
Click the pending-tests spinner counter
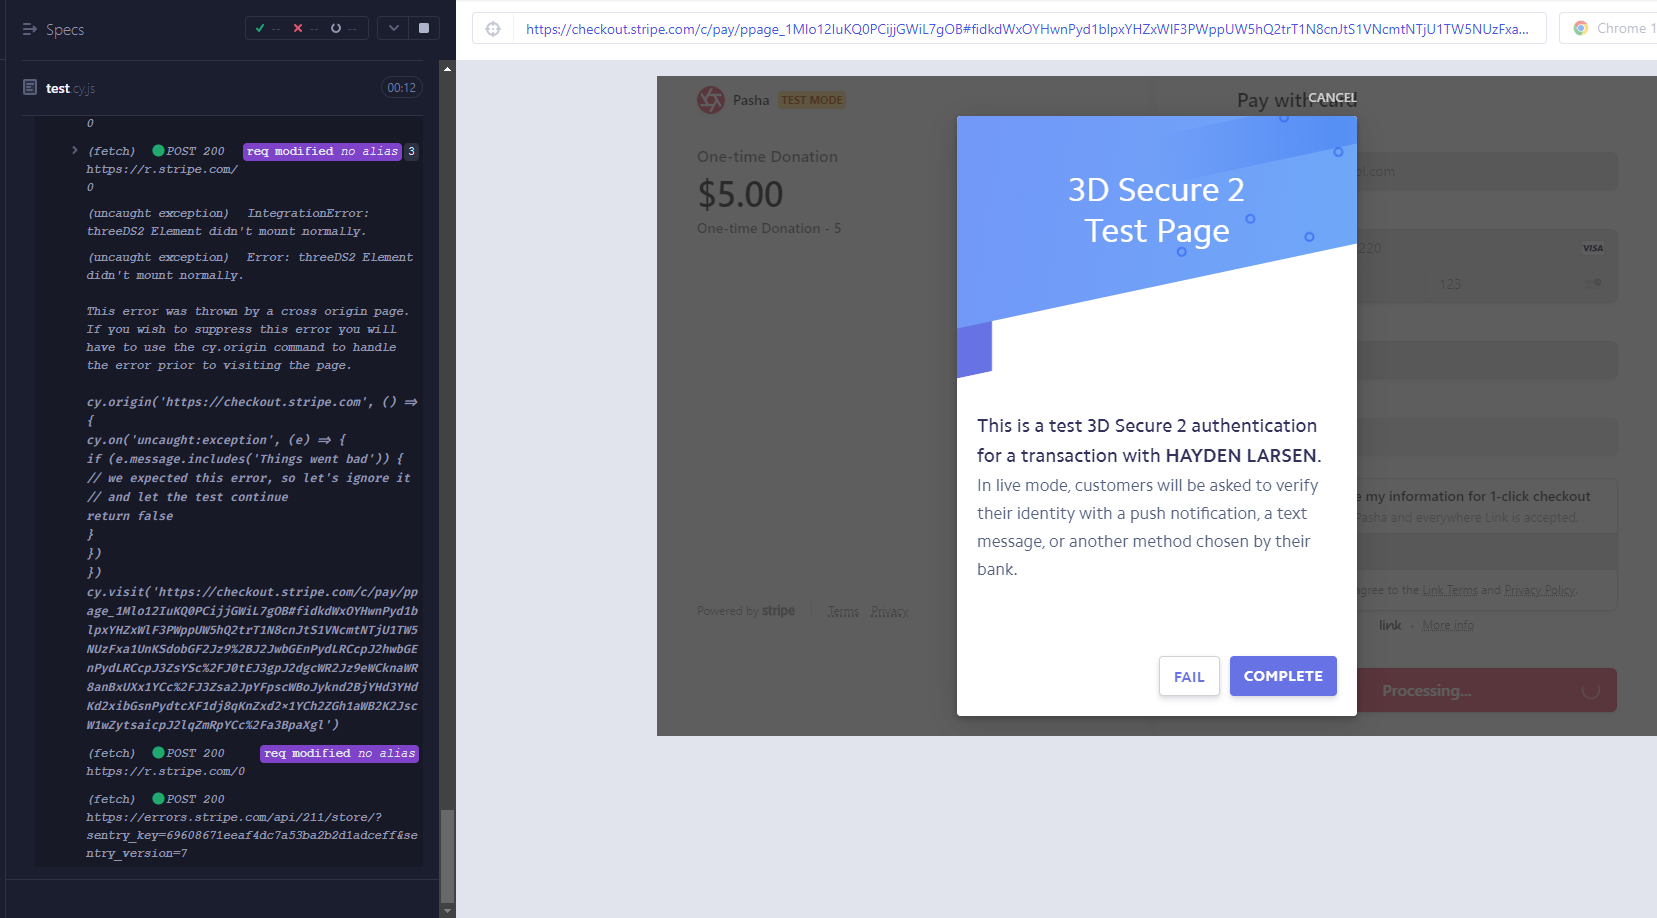[x=343, y=28]
